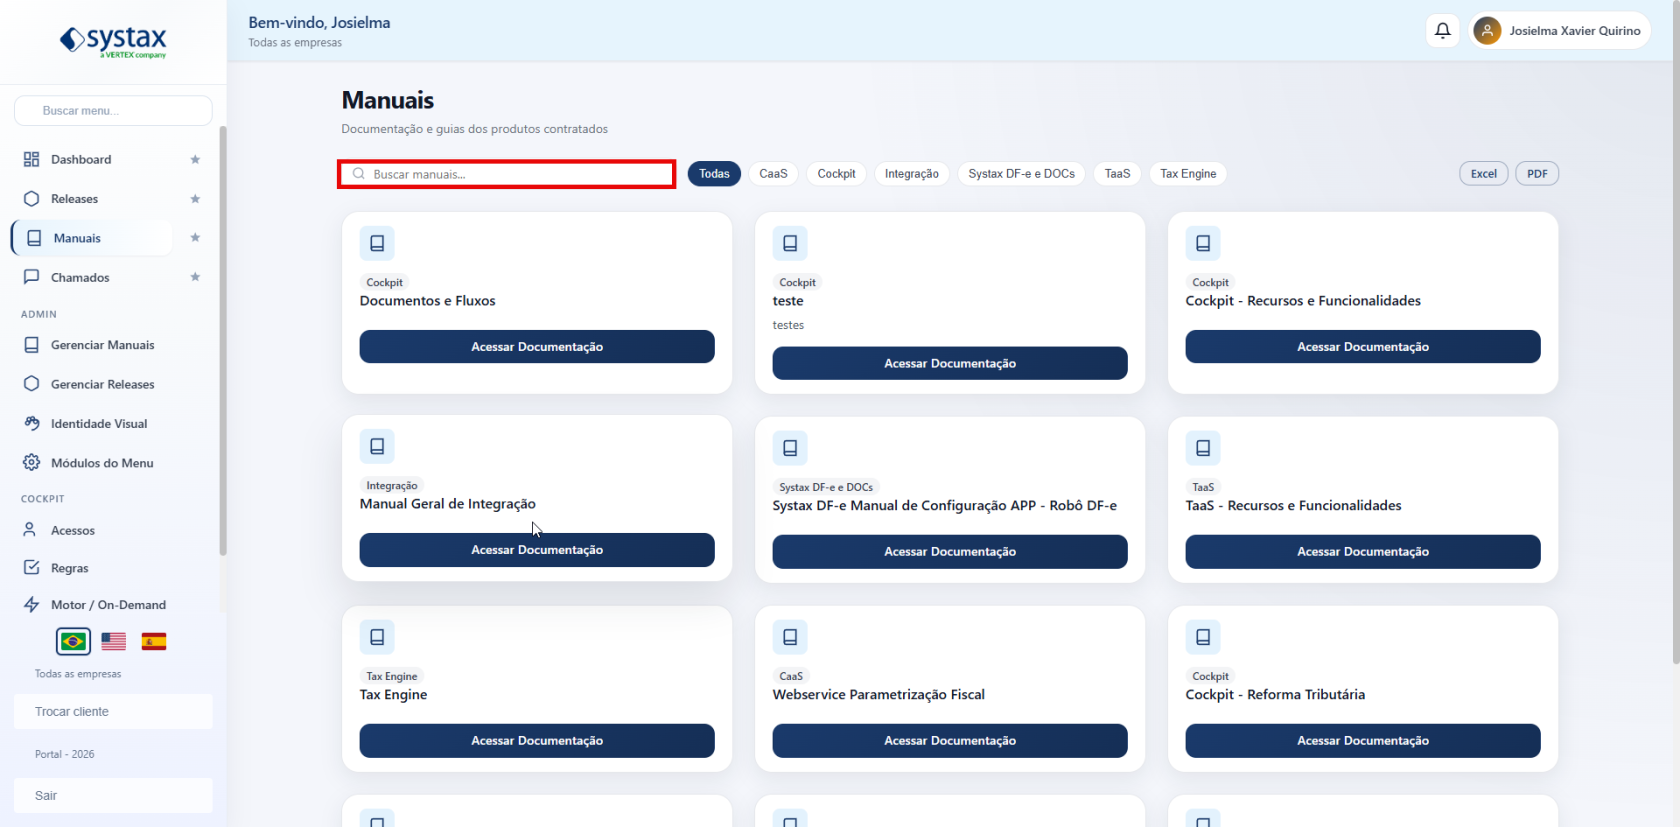Click book icon on Tax Engine card

[377, 637]
